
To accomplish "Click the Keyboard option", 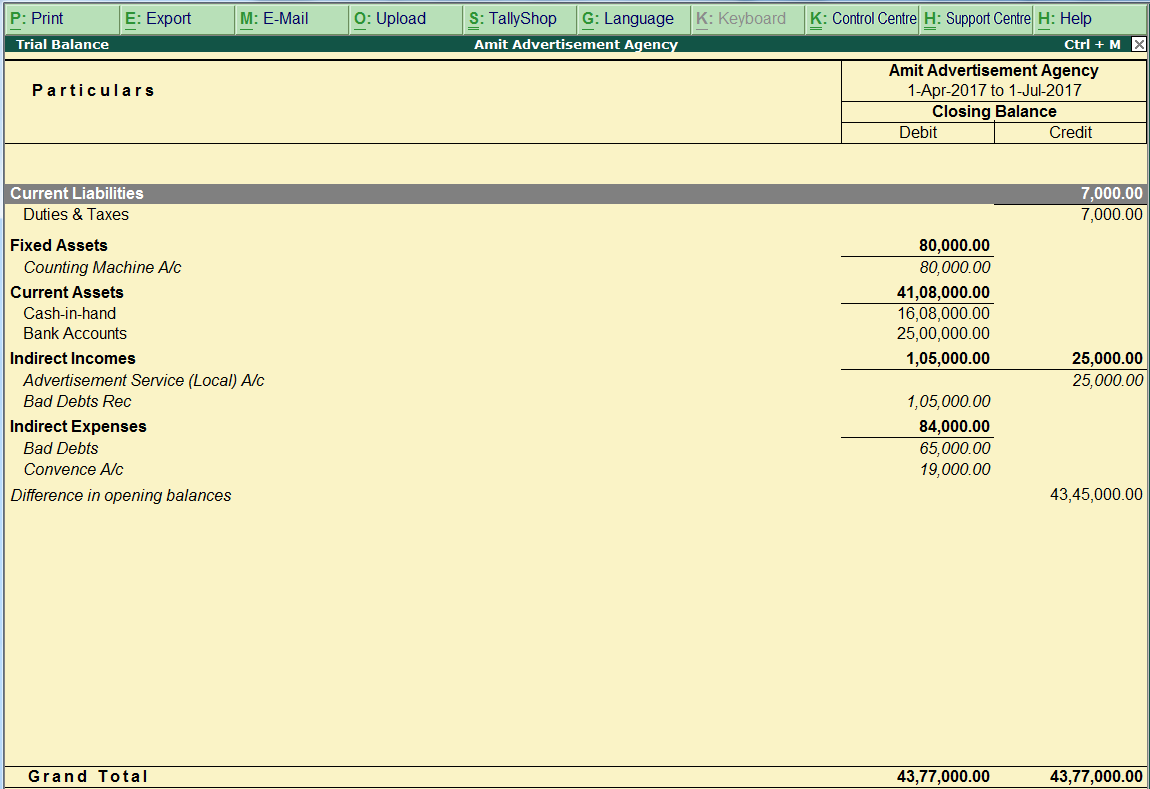I will click(746, 18).
